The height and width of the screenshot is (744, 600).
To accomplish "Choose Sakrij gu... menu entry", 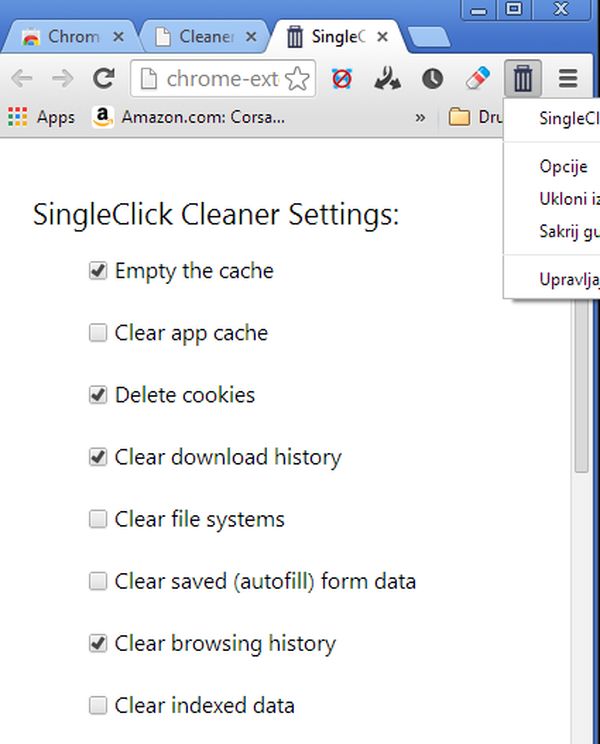I will (552, 232).
